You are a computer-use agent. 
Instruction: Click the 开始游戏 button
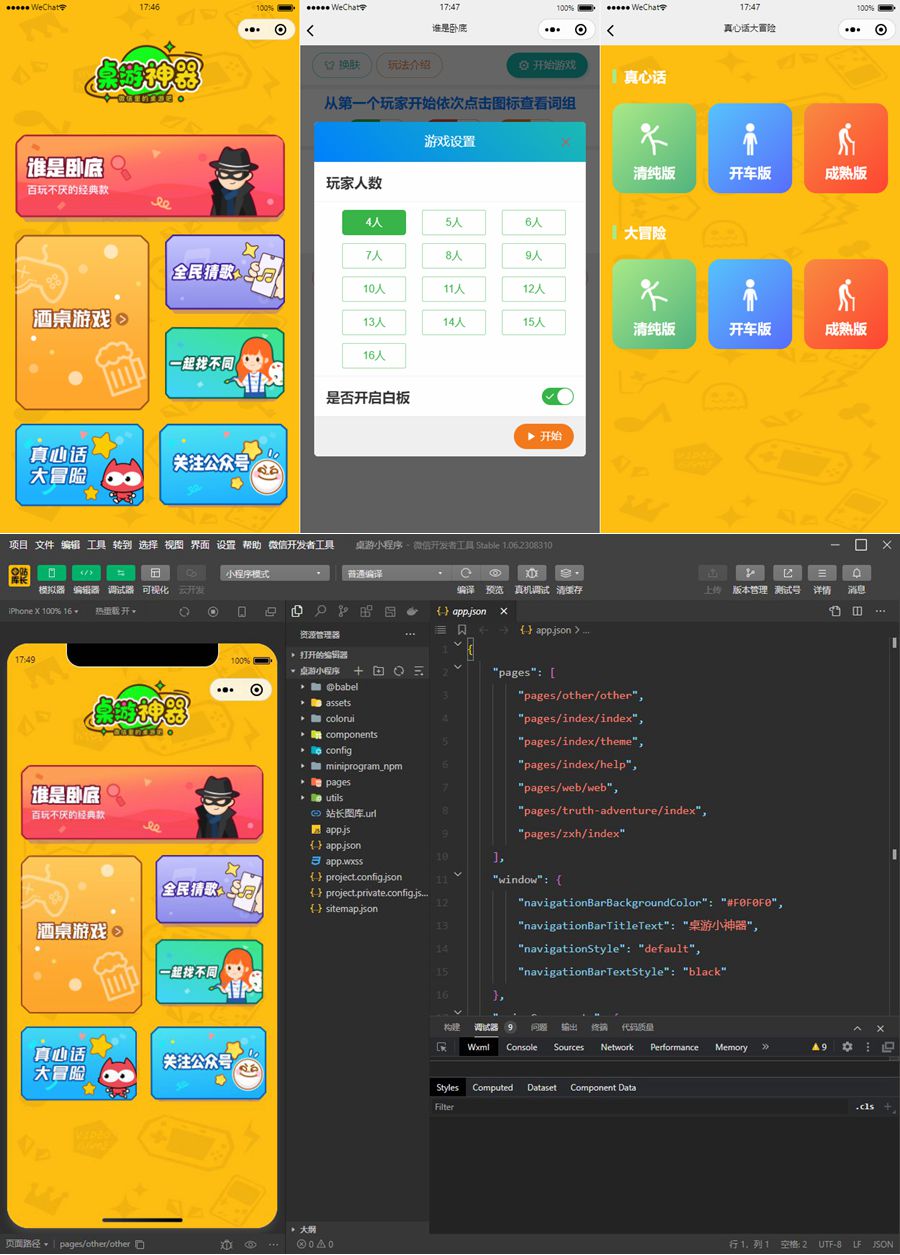coord(547,66)
